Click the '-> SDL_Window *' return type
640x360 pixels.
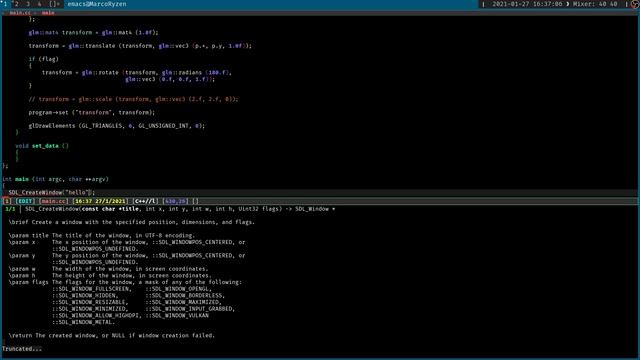[x=311, y=209]
